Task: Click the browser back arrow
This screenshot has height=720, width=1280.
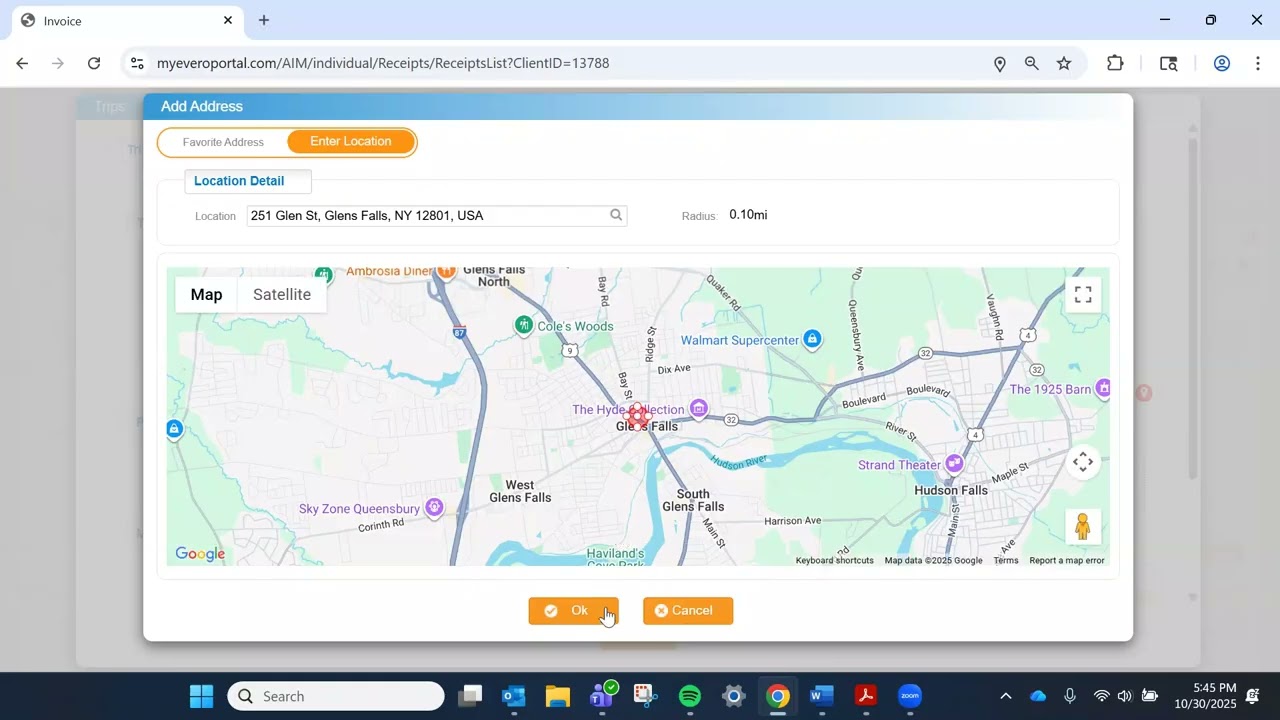Action: (x=22, y=63)
